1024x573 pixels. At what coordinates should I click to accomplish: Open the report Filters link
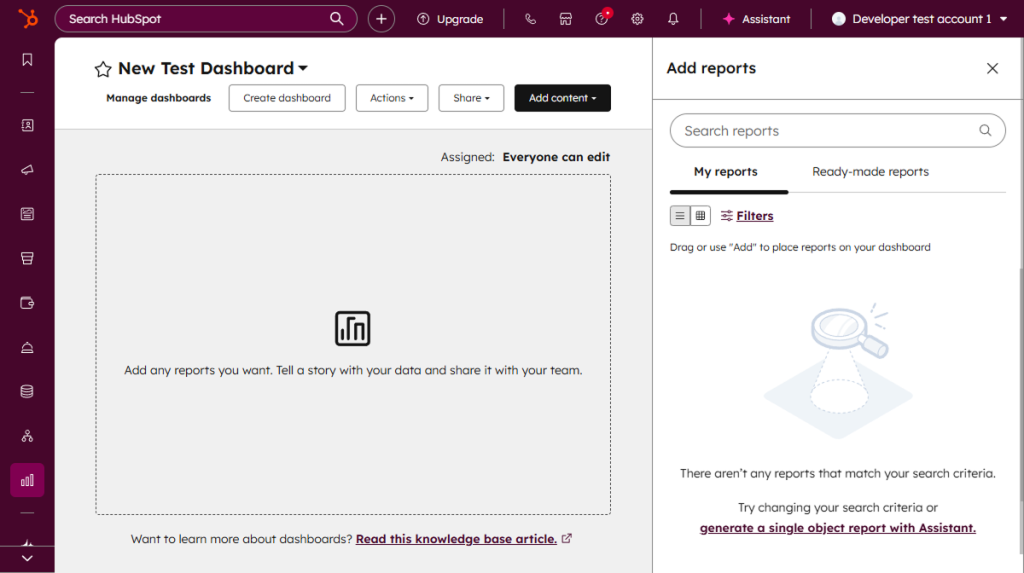(x=747, y=216)
